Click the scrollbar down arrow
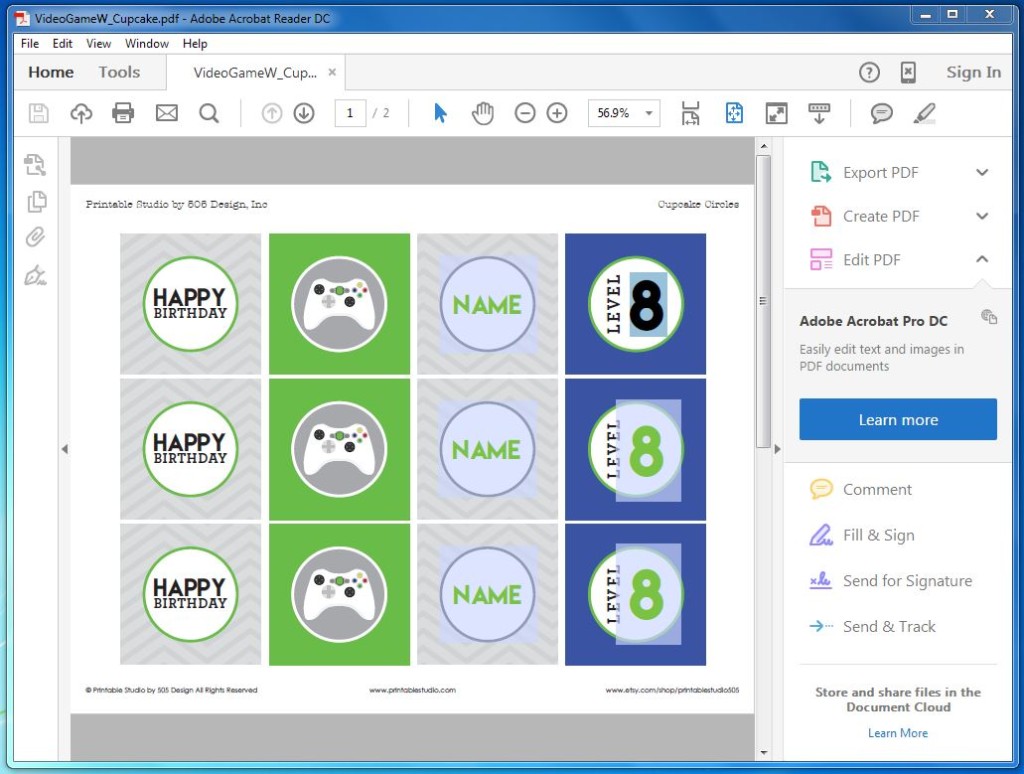Screen dimensions: 1024x774 click(x=763, y=752)
